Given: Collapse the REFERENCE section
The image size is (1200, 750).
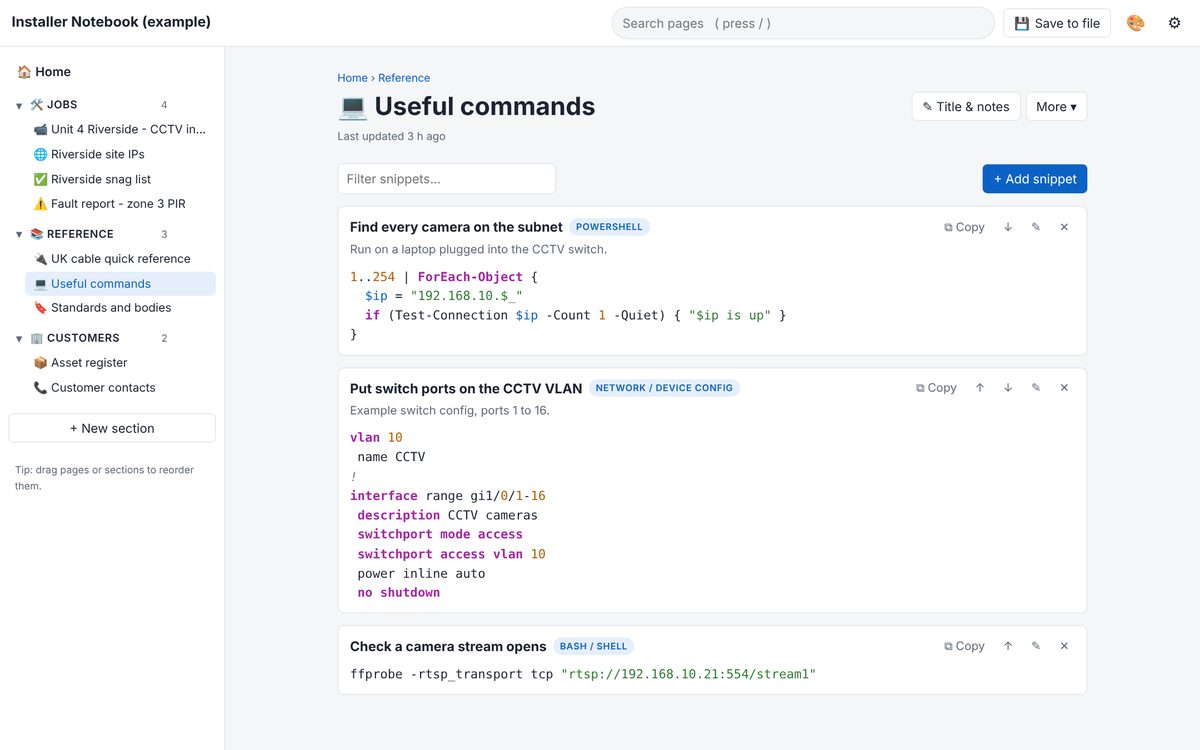Looking at the screenshot, I should click(x=19, y=234).
